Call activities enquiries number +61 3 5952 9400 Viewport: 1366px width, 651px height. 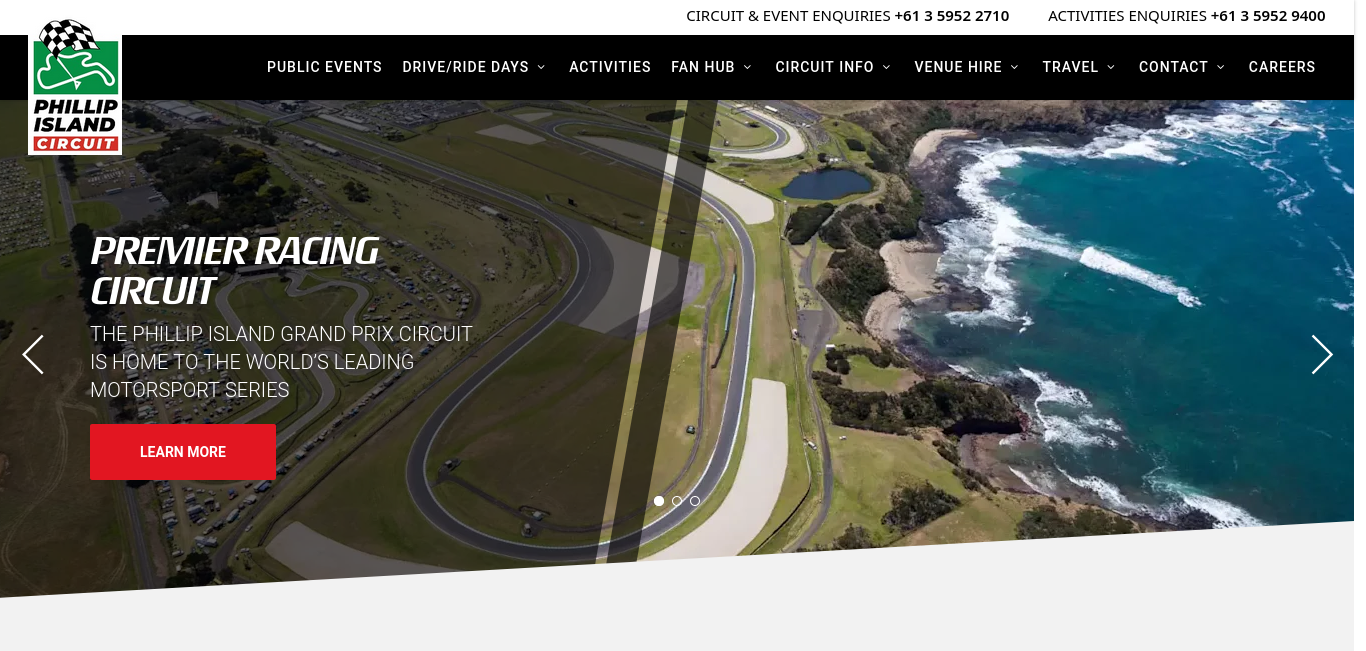(x=1268, y=16)
